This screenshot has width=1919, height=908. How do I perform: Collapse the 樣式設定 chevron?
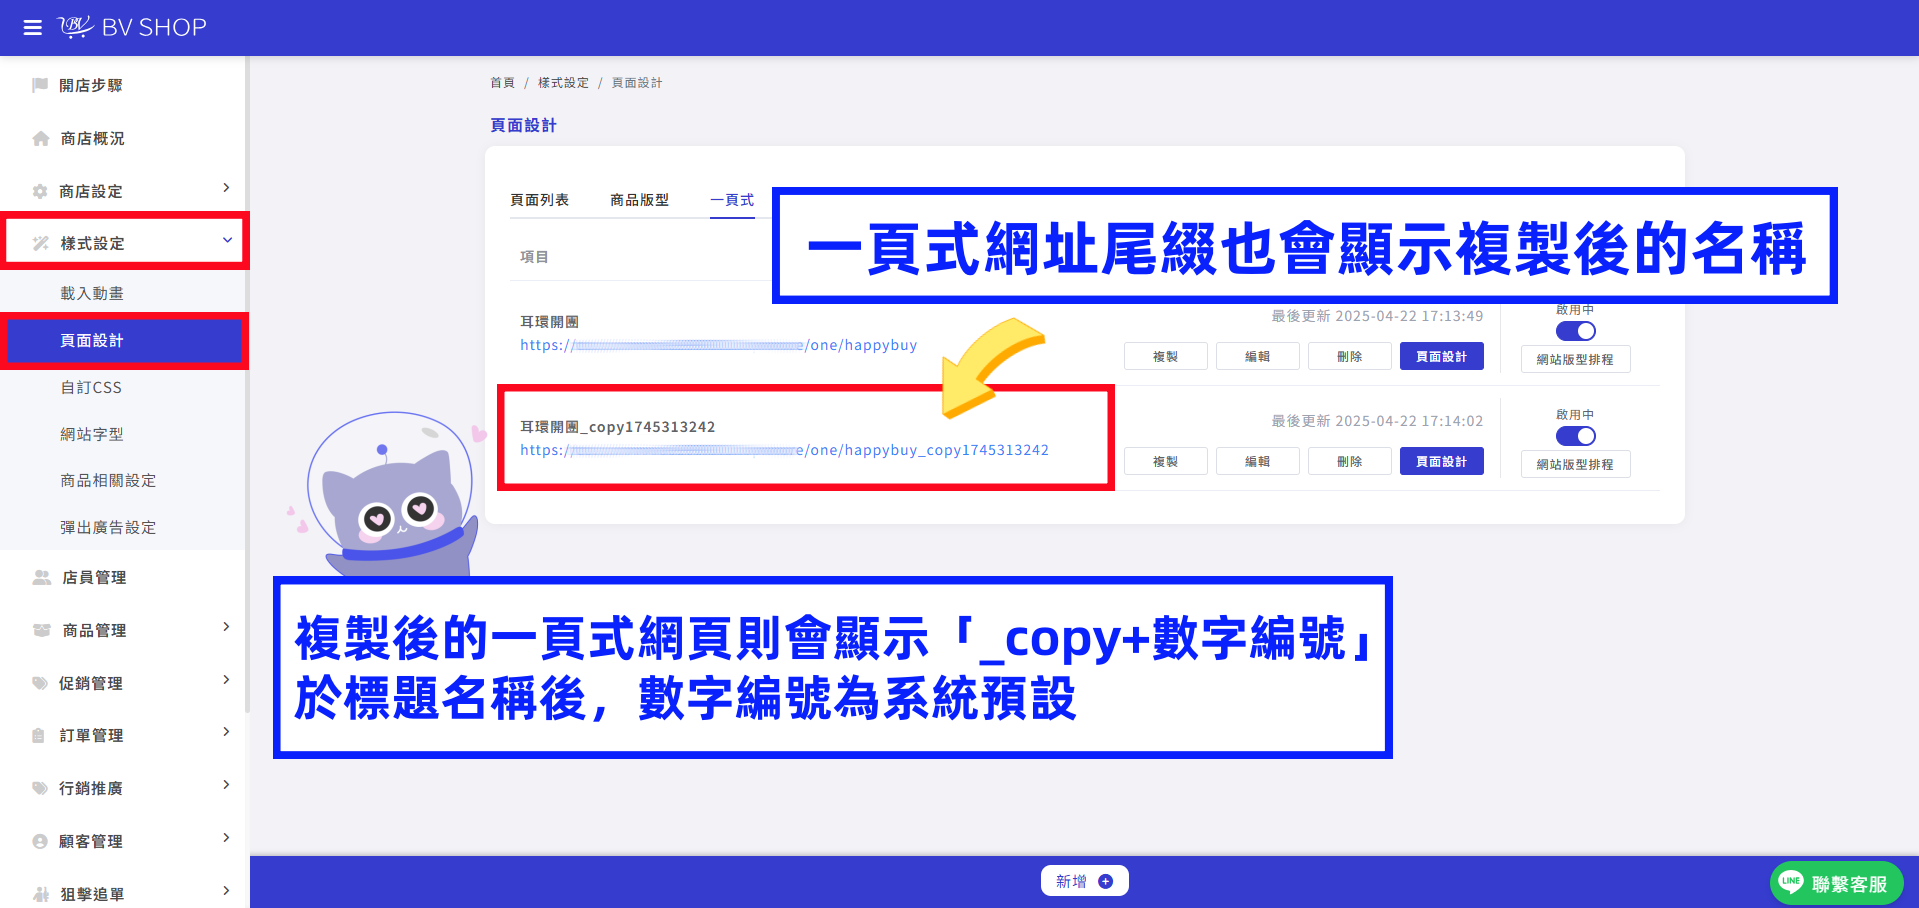click(x=227, y=240)
